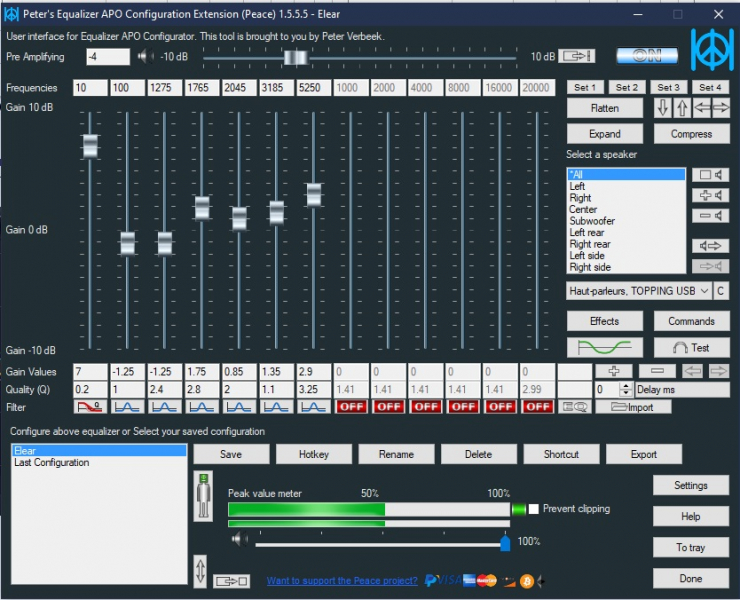
Task: Click the remove speaker minus icon
Action: [710, 216]
